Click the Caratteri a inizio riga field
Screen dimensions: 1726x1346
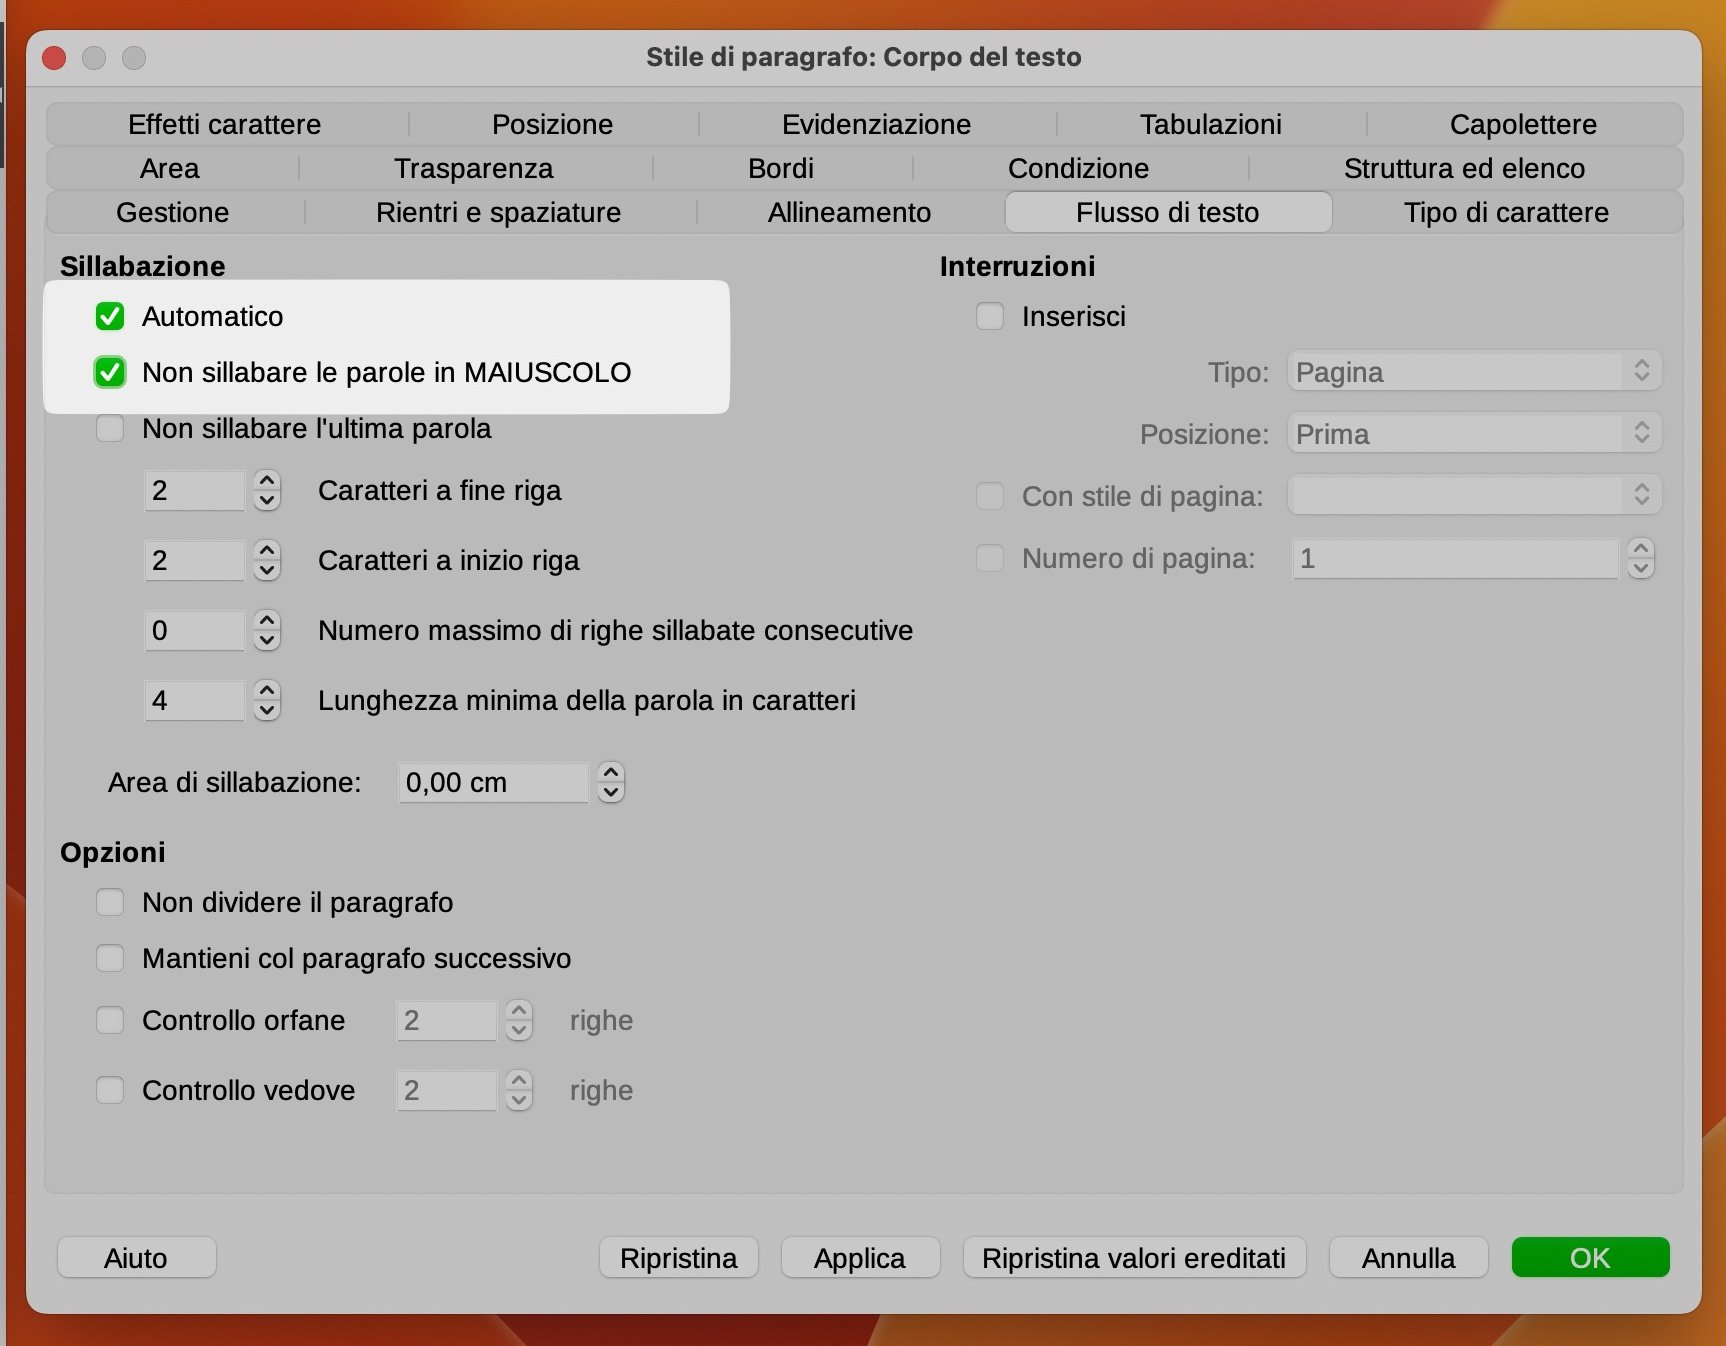pos(194,560)
